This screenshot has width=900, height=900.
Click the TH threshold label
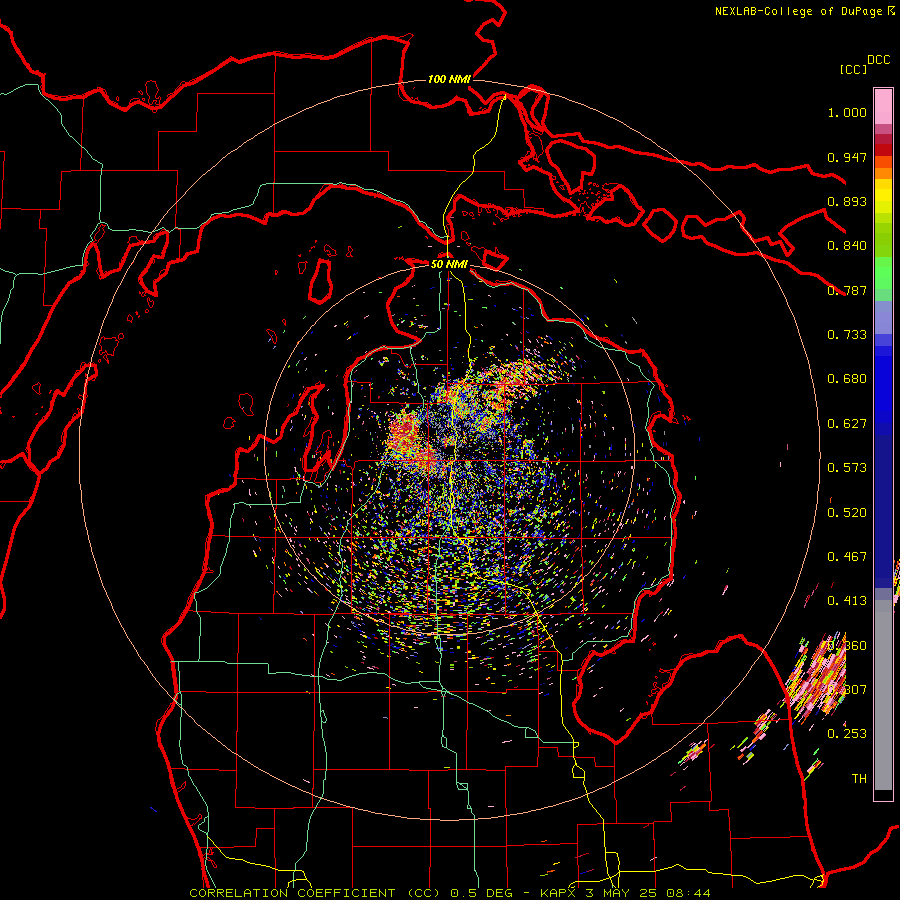coord(859,779)
